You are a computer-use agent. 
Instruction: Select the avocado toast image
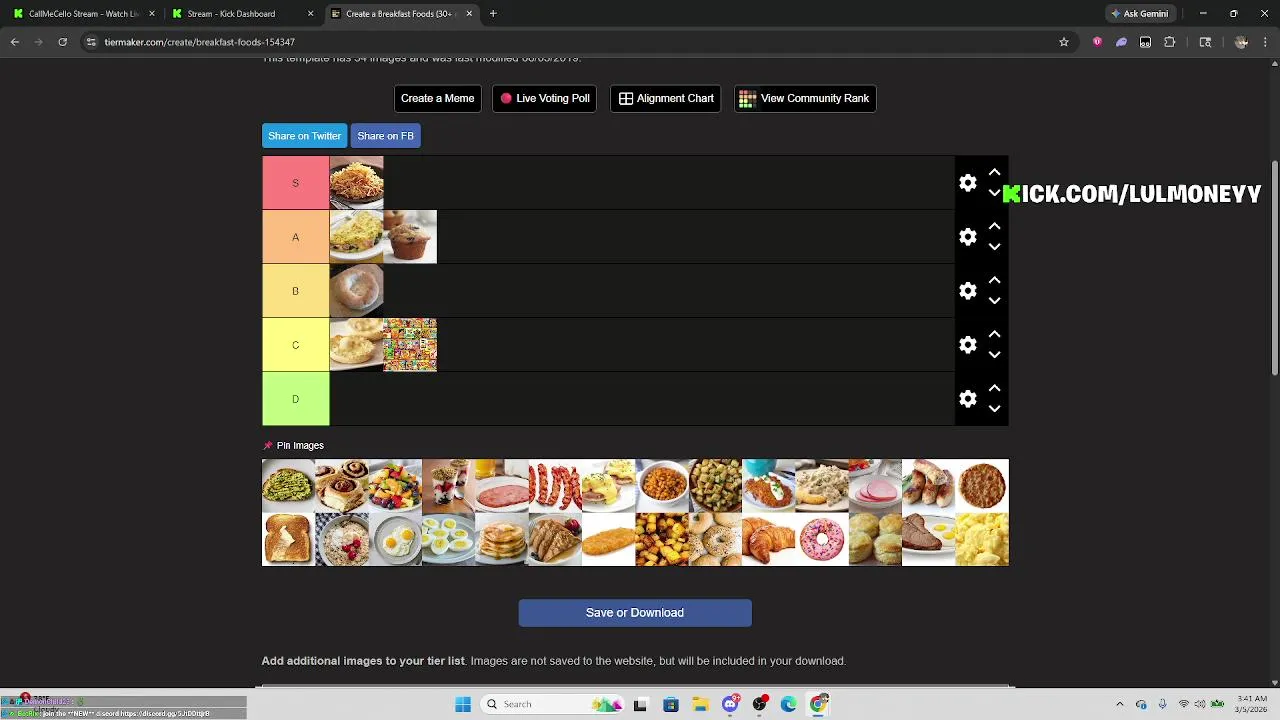288,486
